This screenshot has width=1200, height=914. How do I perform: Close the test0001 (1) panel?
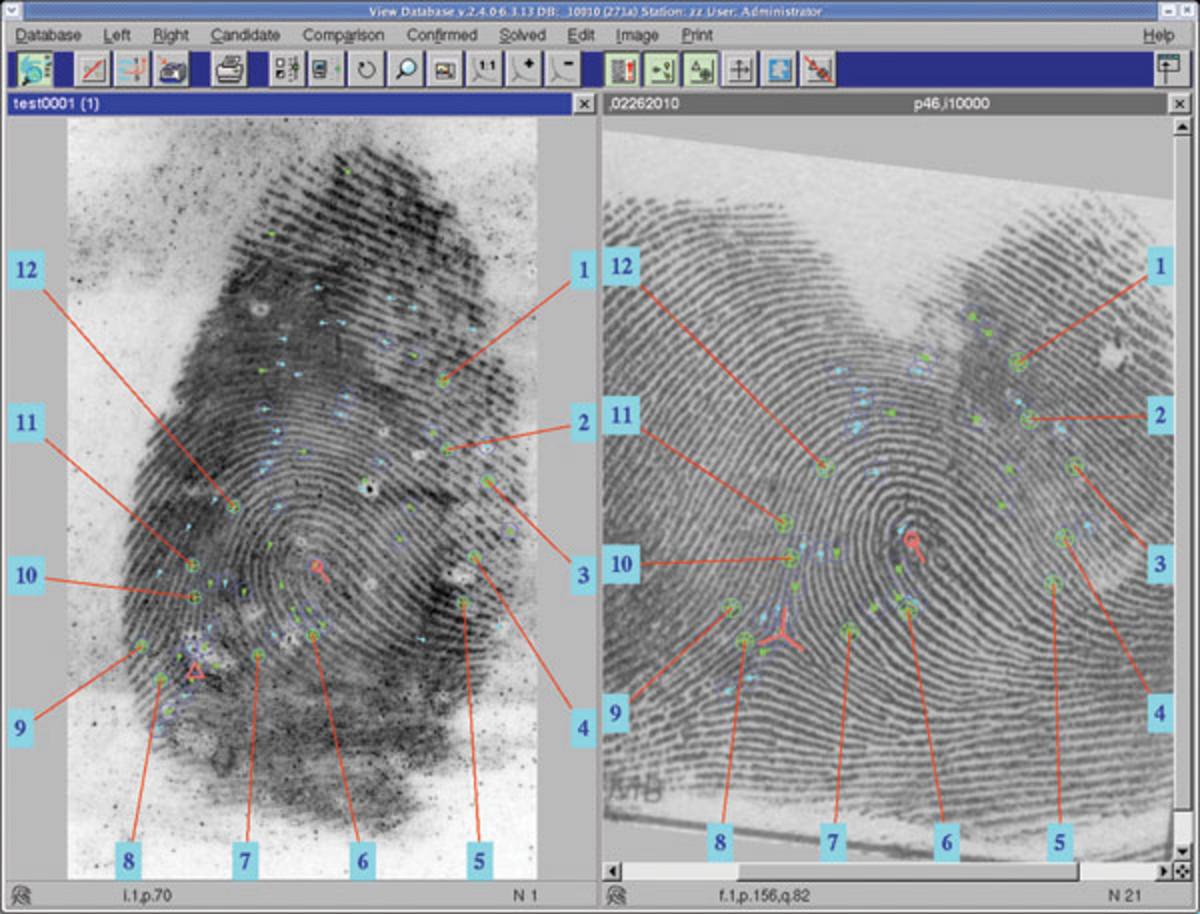pyautogui.click(x=584, y=104)
